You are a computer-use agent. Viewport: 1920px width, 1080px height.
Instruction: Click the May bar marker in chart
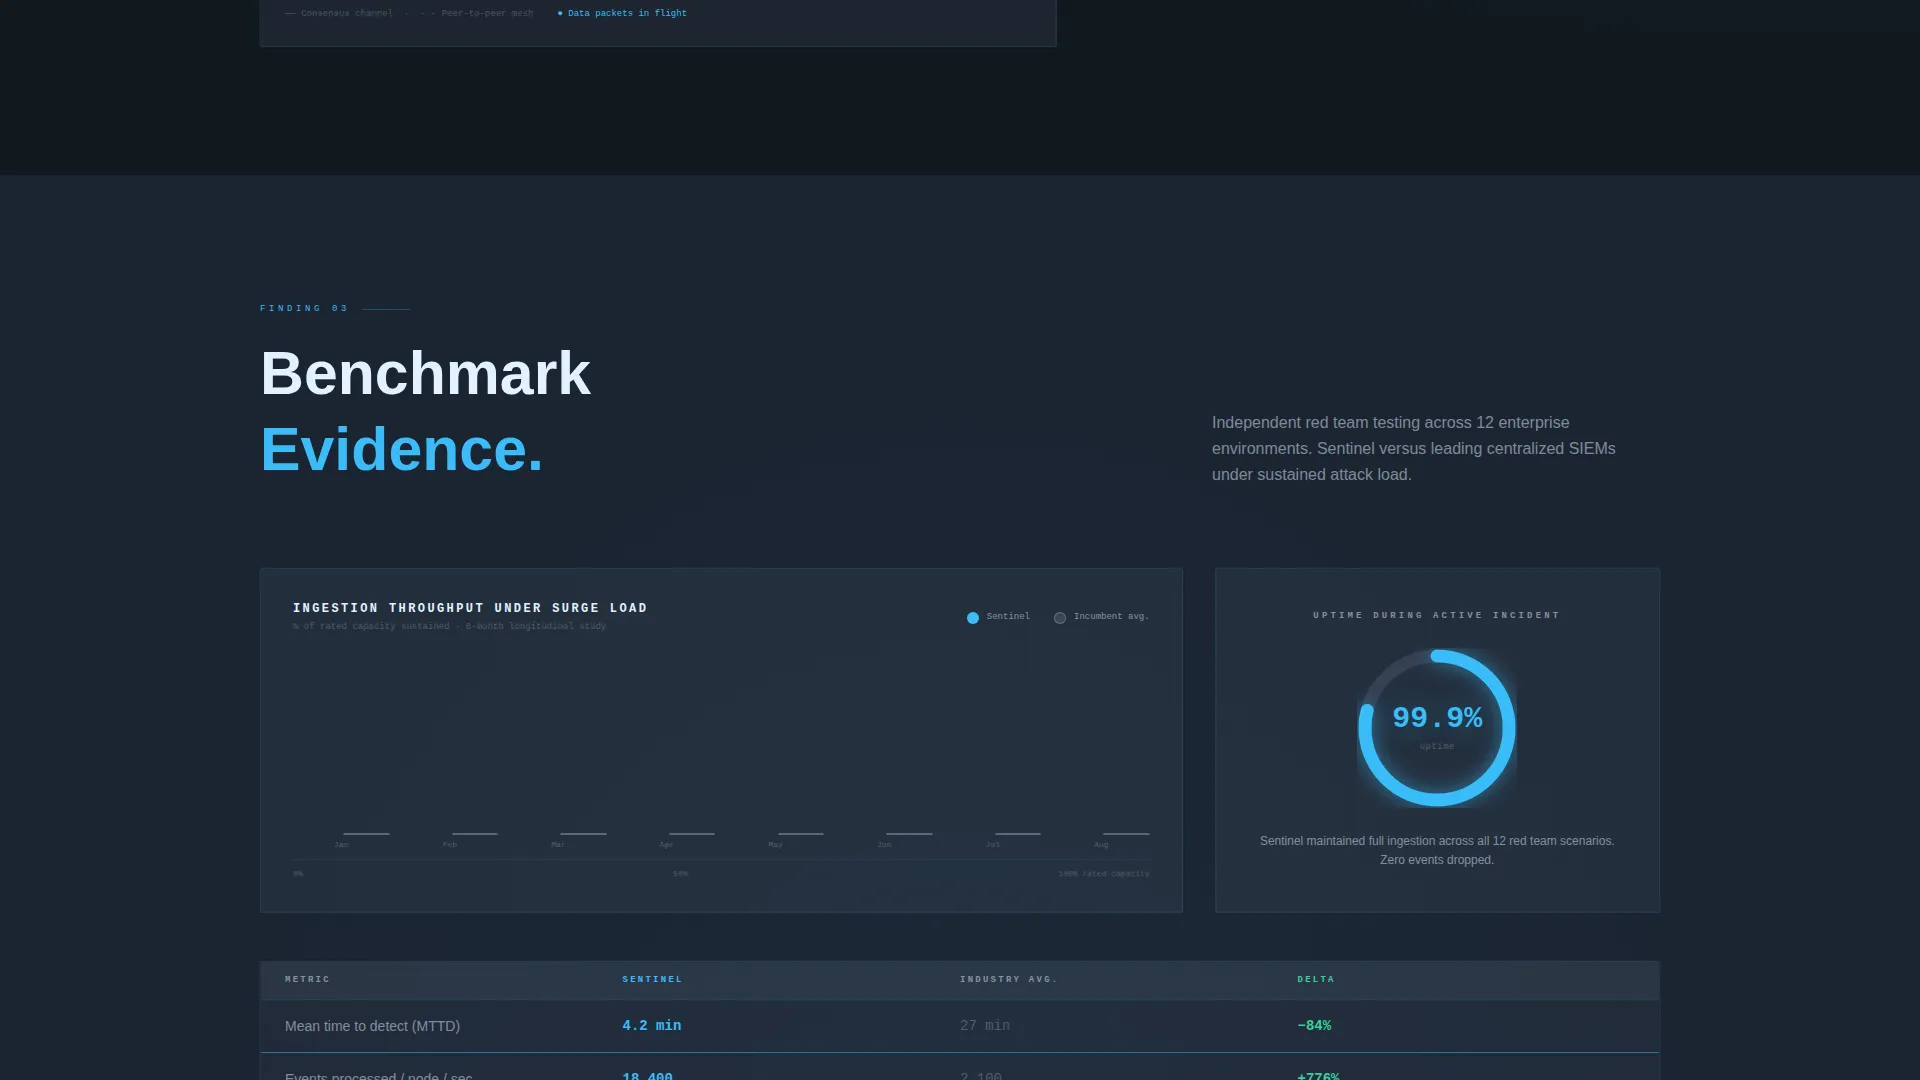tap(800, 833)
